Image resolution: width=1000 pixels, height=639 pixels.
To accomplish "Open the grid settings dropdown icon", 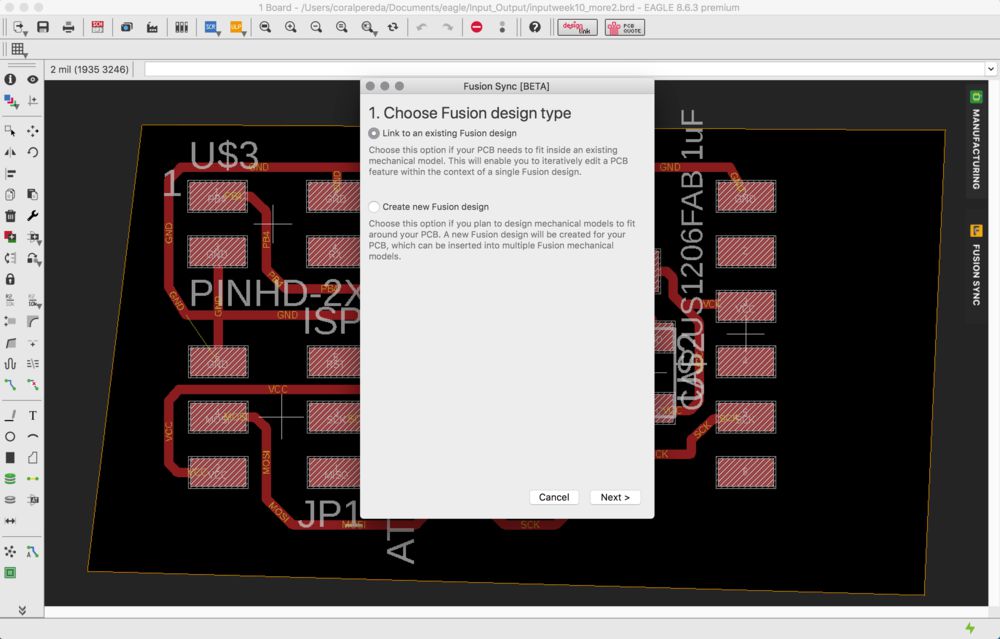I will coord(19,50).
